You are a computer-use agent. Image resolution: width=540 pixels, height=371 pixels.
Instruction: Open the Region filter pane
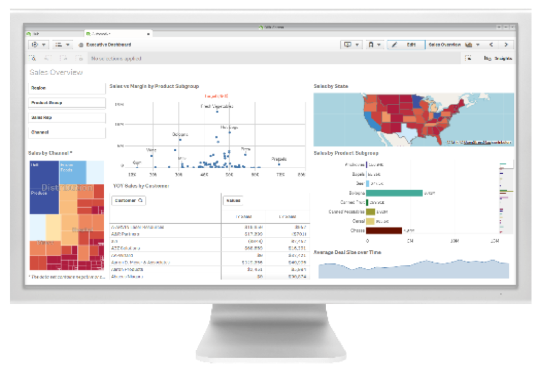67,88
